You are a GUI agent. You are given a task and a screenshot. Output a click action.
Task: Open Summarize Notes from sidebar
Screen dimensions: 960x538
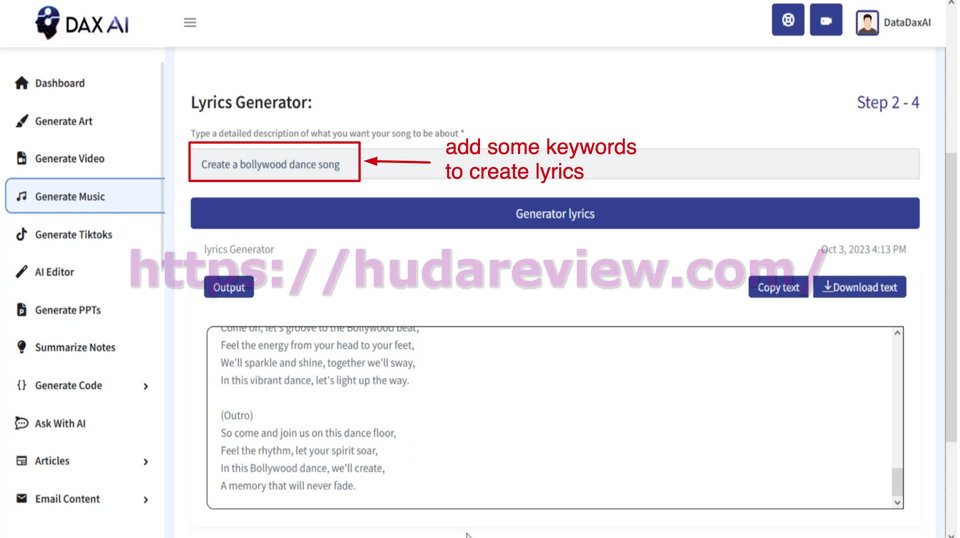pyautogui.click(x=74, y=347)
